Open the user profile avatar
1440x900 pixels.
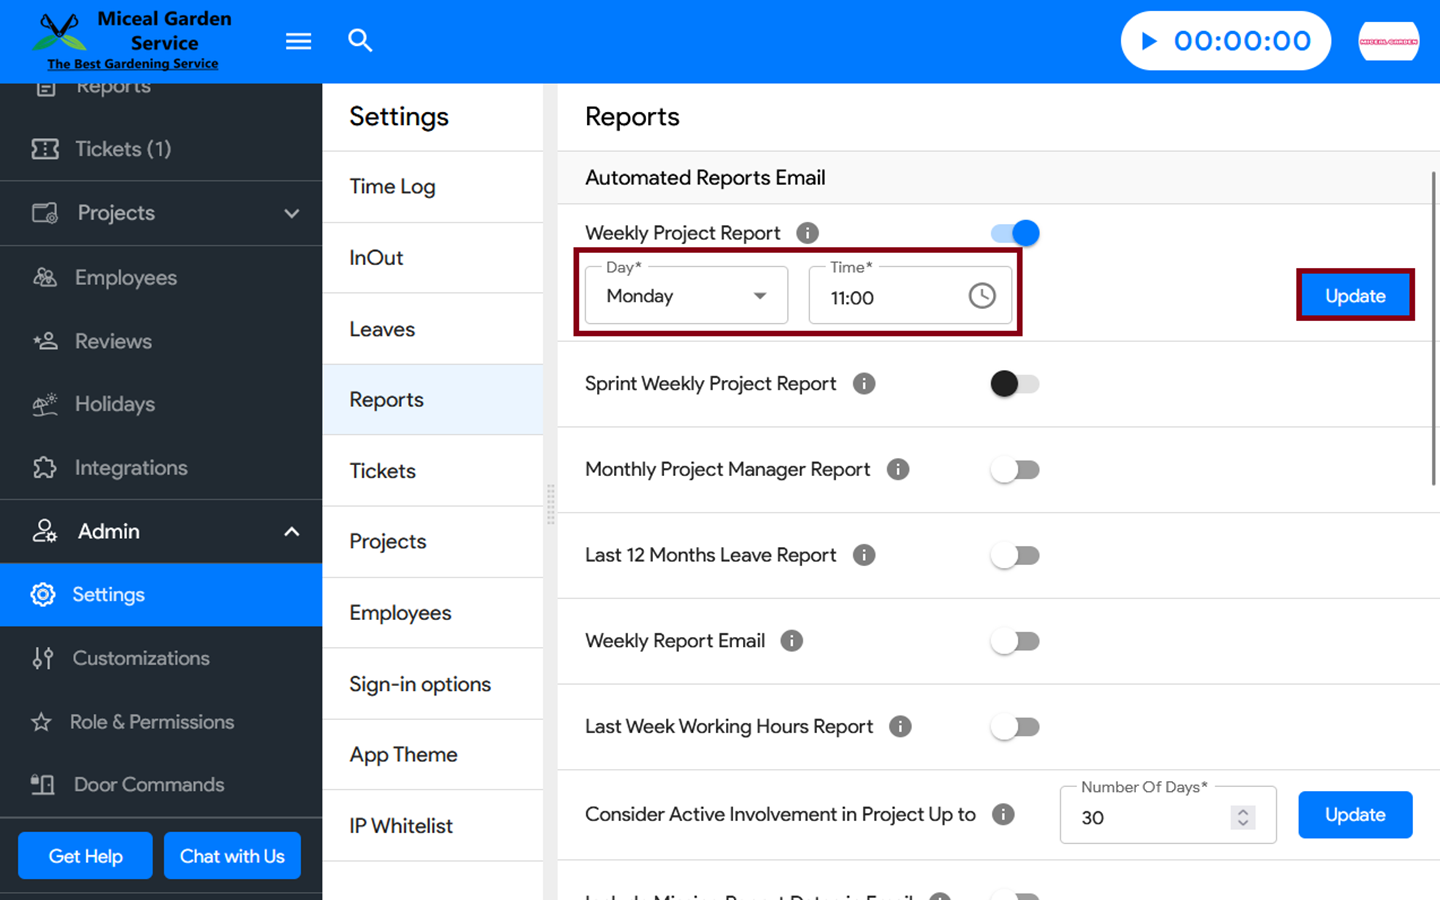pyautogui.click(x=1388, y=41)
